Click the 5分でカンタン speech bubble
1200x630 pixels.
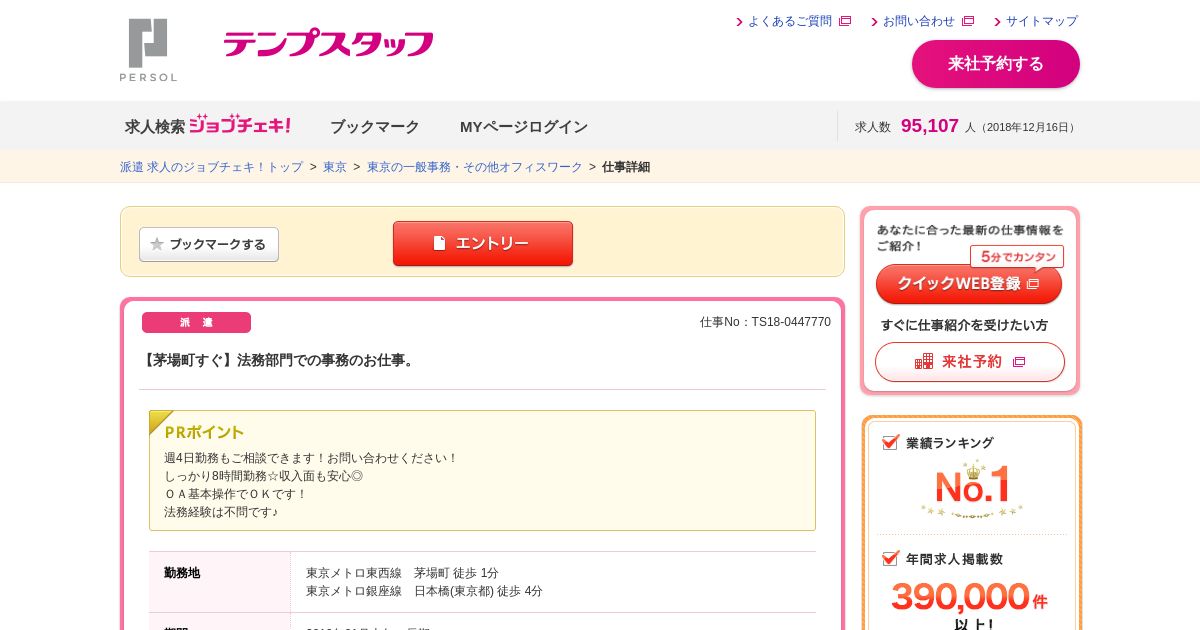pyautogui.click(x=1017, y=257)
